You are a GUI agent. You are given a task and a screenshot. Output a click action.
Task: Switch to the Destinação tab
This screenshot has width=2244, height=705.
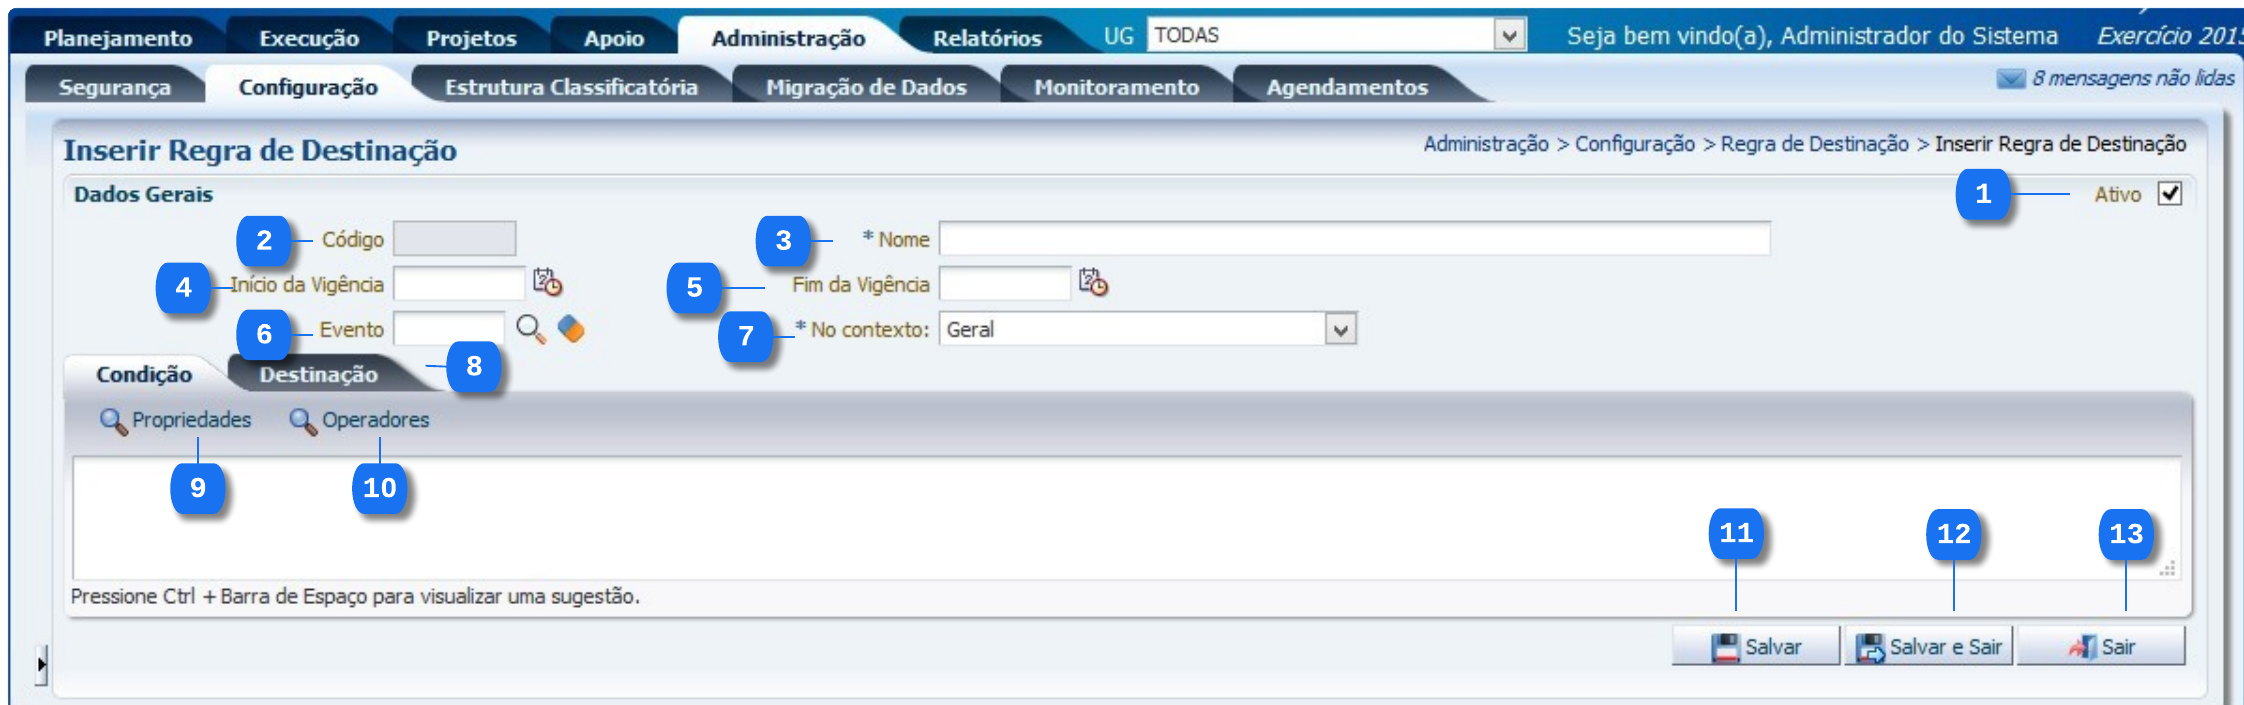click(318, 375)
